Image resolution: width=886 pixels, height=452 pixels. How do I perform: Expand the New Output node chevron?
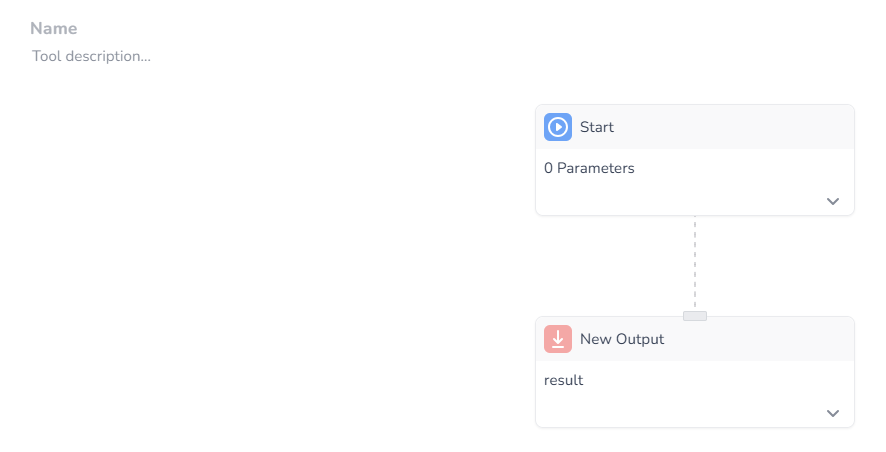pyautogui.click(x=833, y=413)
